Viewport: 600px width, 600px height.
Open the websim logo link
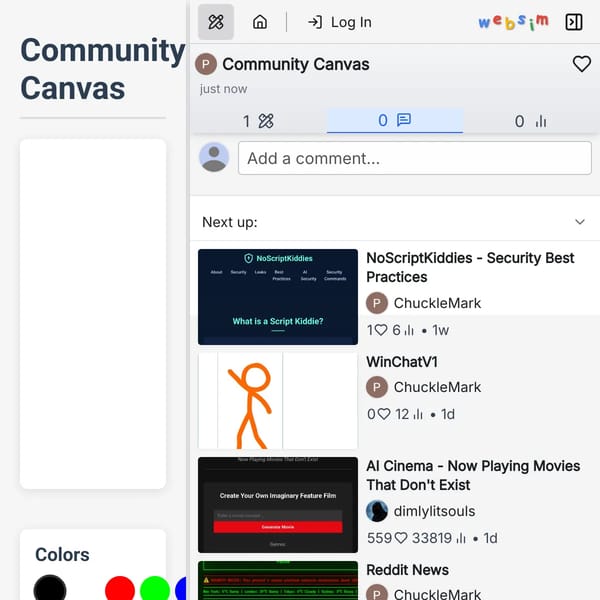pyautogui.click(x=513, y=22)
